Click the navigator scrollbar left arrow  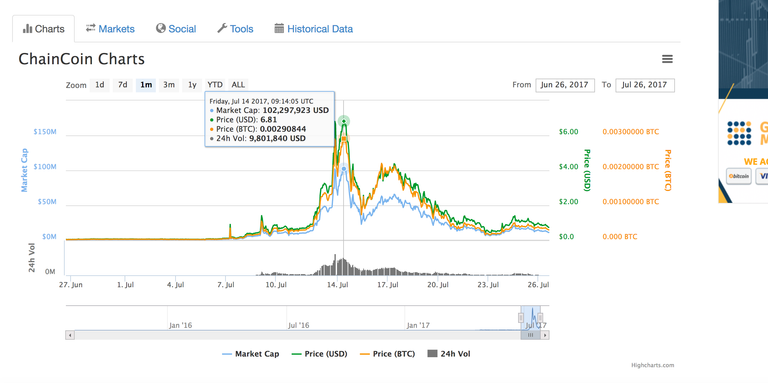click(x=70, y=335)
